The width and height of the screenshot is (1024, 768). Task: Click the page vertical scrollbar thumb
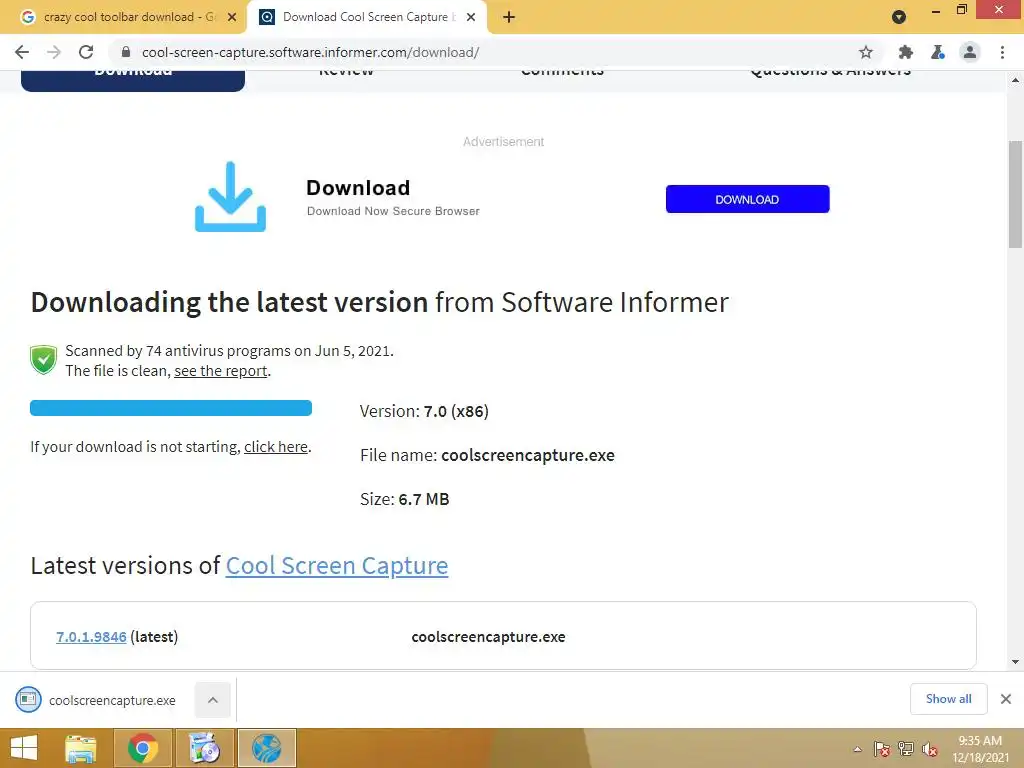coord(1015,194)
